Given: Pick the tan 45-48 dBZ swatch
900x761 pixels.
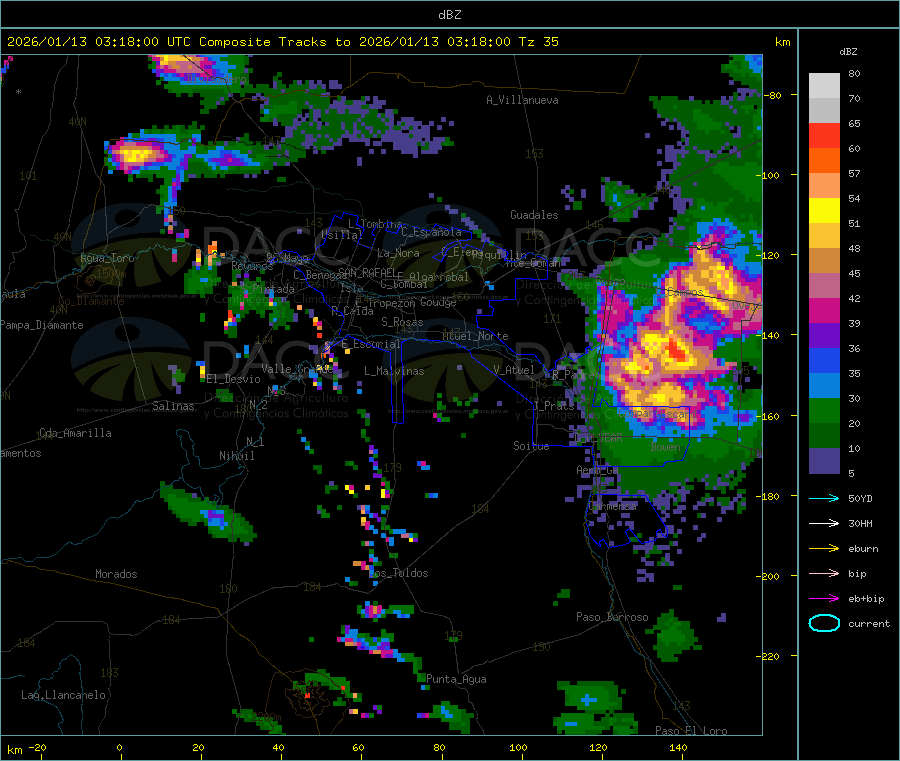Looking at the screenshot, I should point(824,261).
